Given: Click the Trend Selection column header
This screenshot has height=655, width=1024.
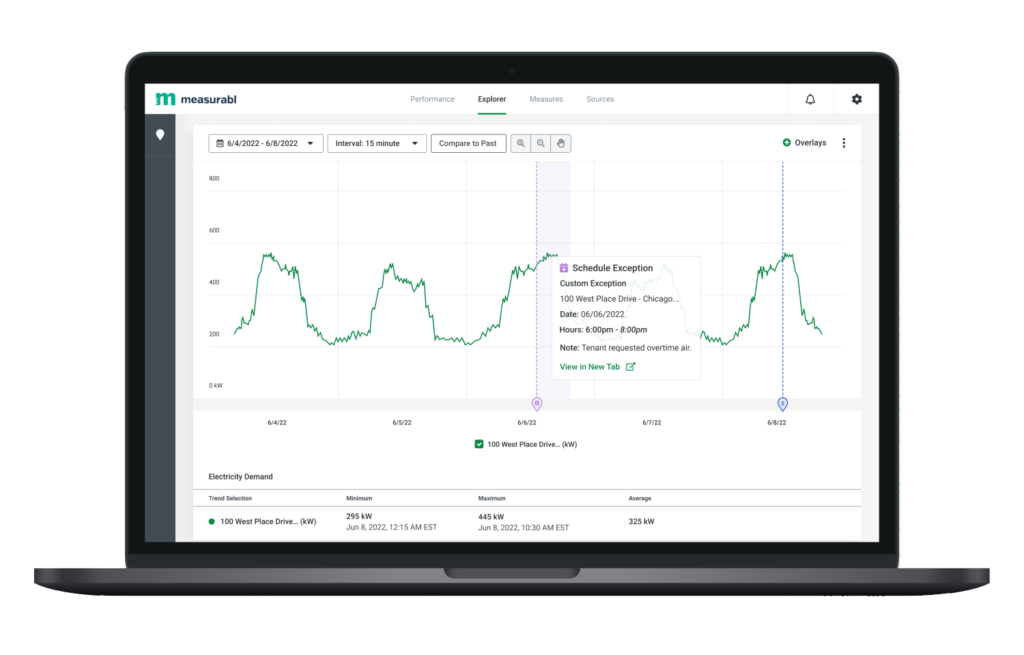Looking at the screenshot, I should point(230,498).
